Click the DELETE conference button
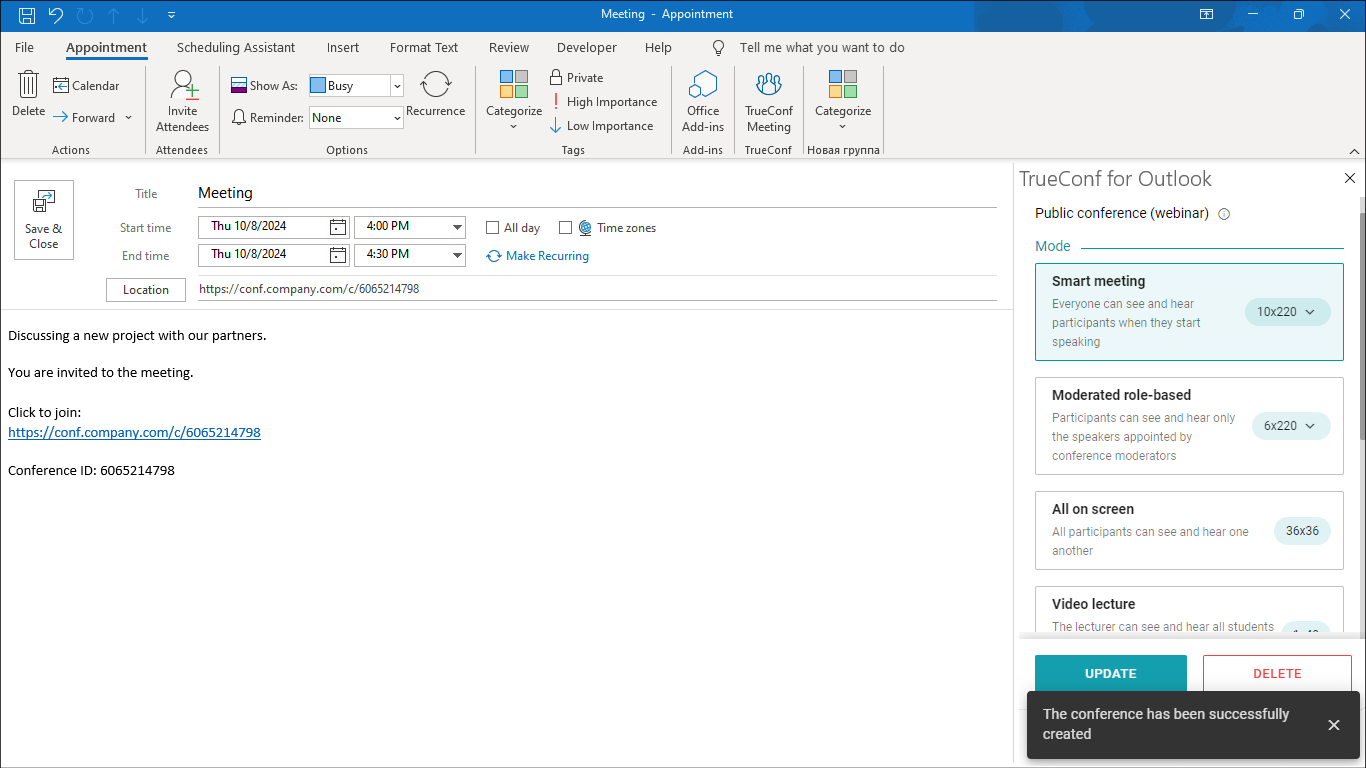1366x768 pixels. tap(1277, 674)
